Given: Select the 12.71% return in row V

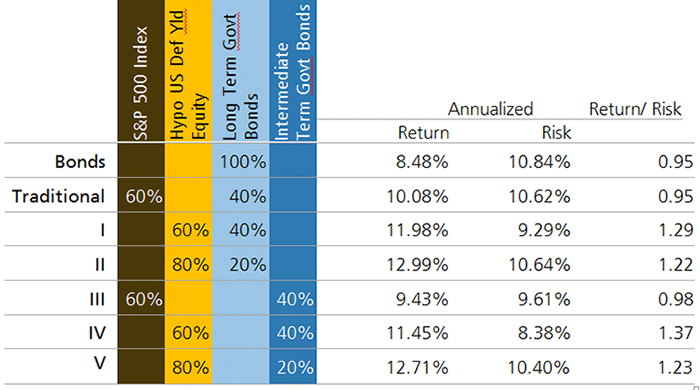Looking at the screenshot, I should click(x=417, y=368).
